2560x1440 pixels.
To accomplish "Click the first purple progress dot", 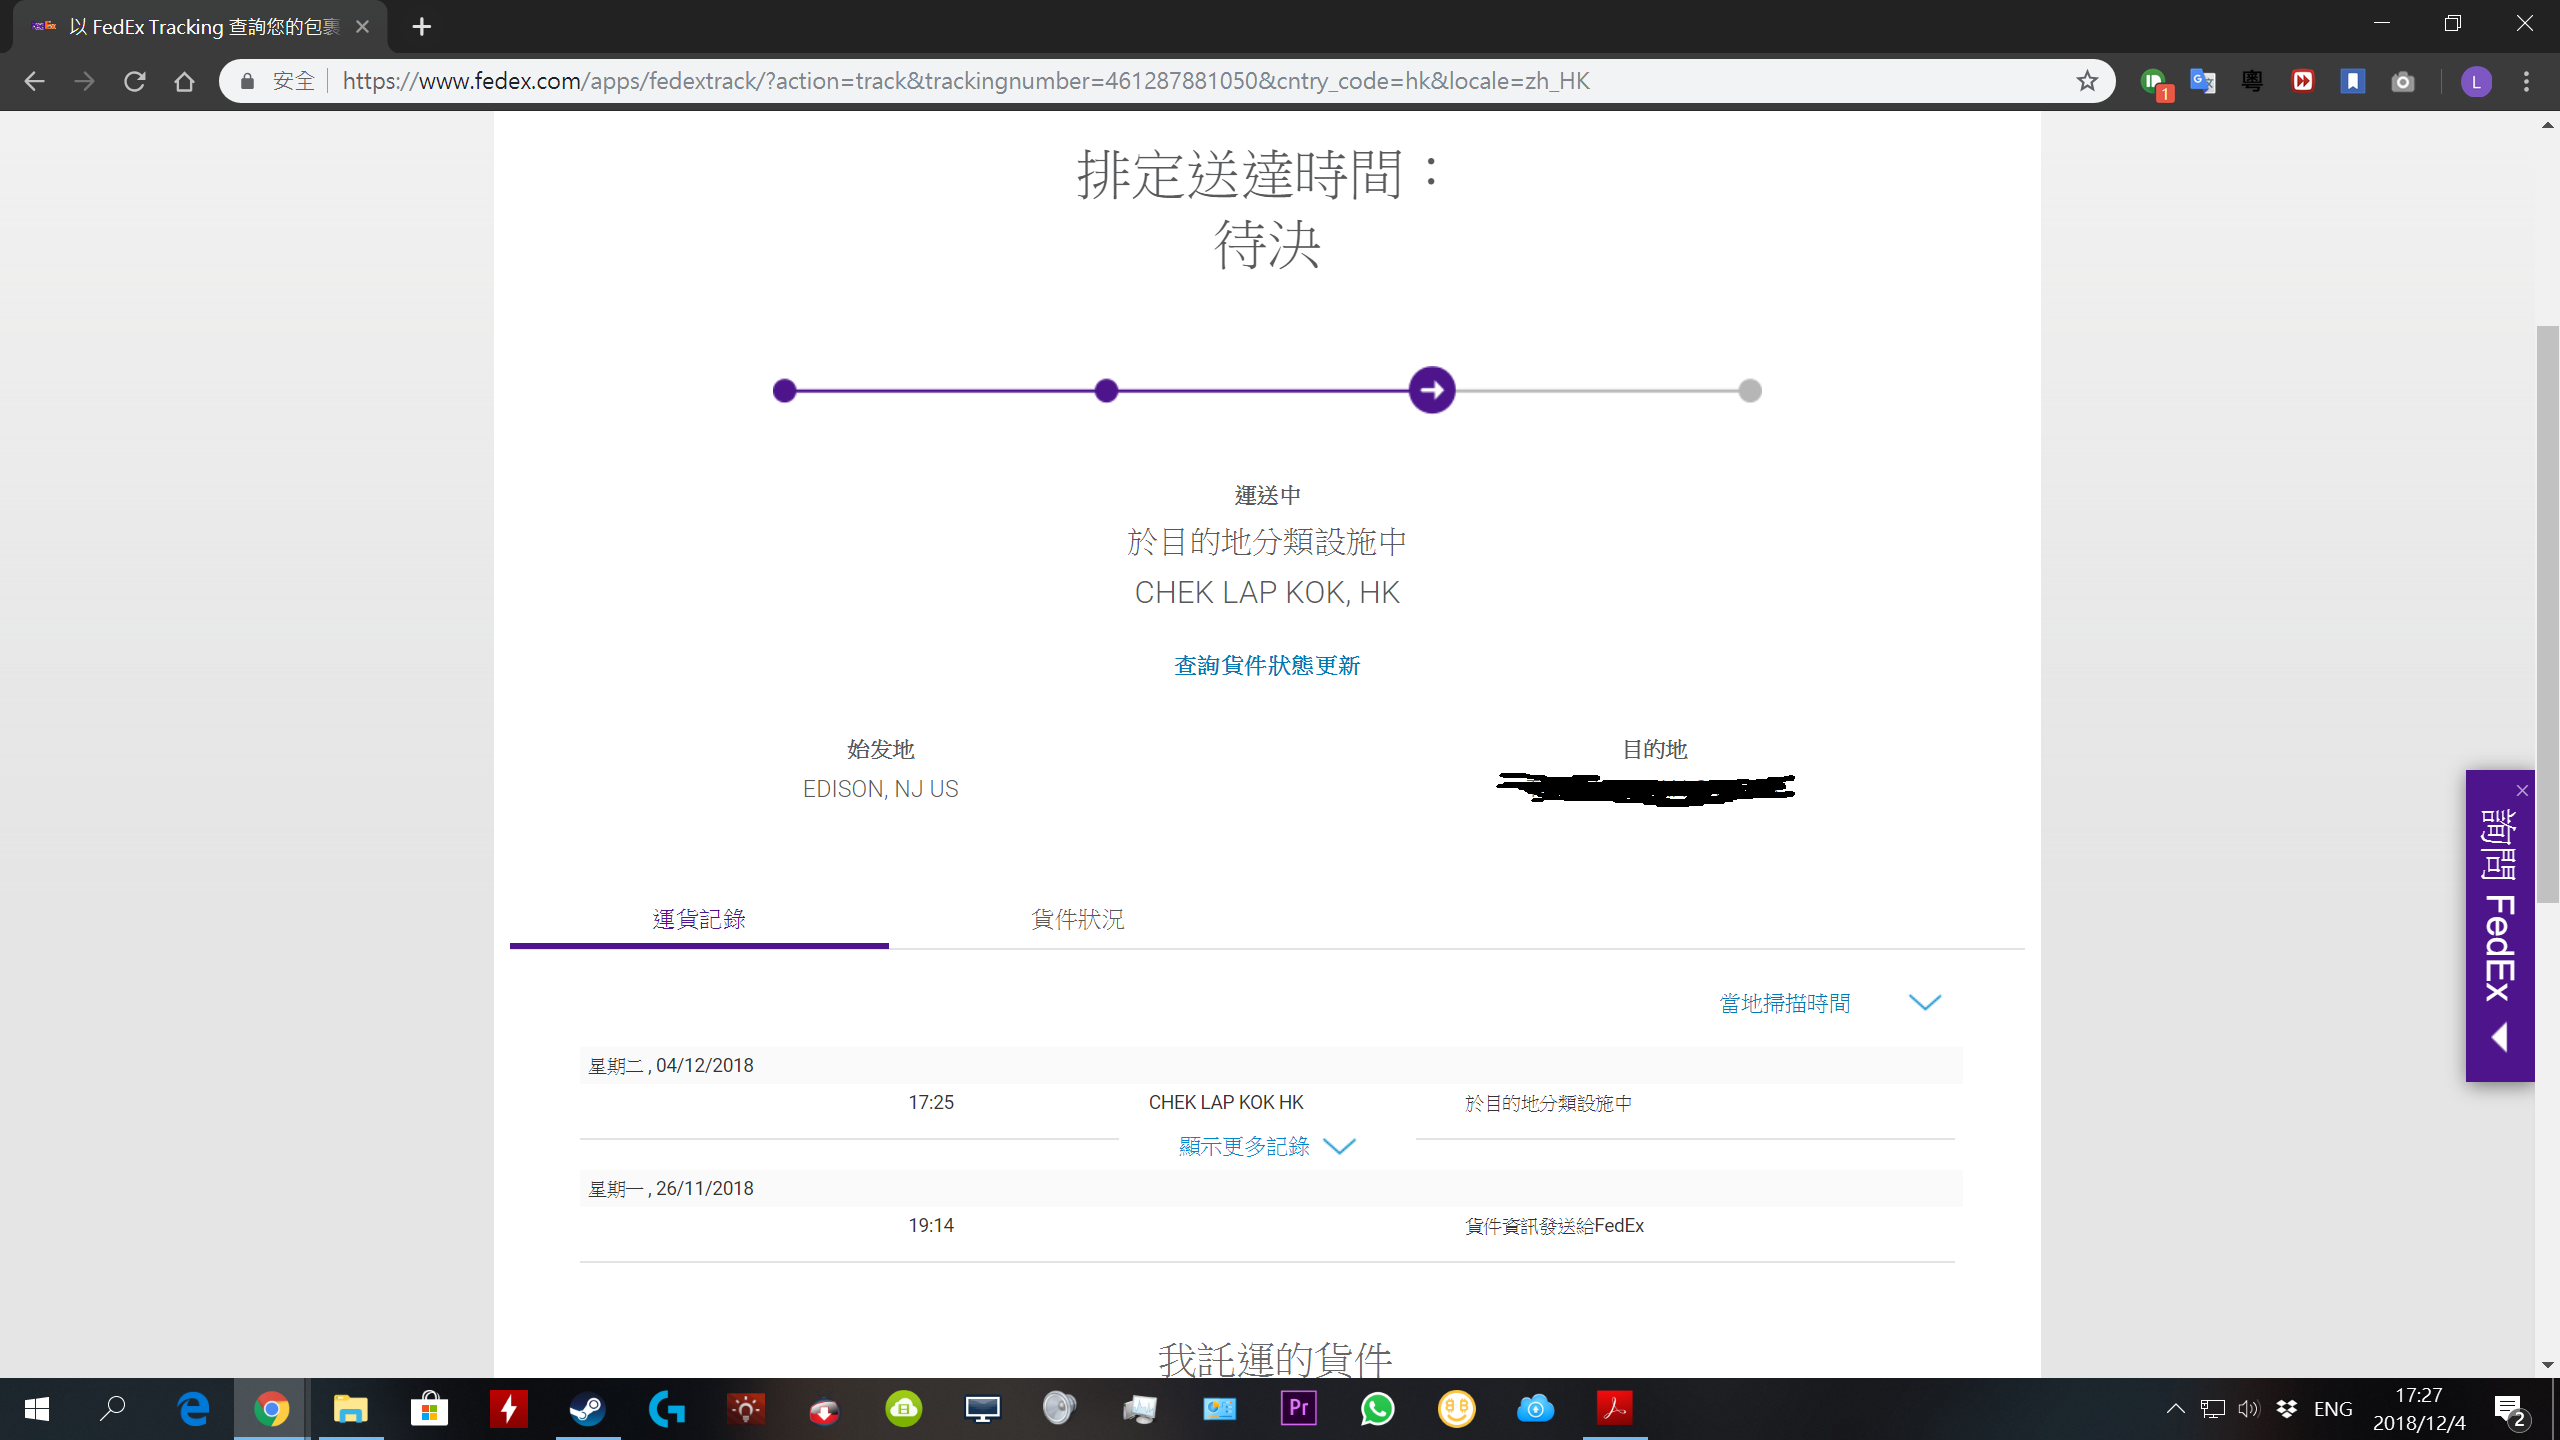I will (x=785, y=390).
